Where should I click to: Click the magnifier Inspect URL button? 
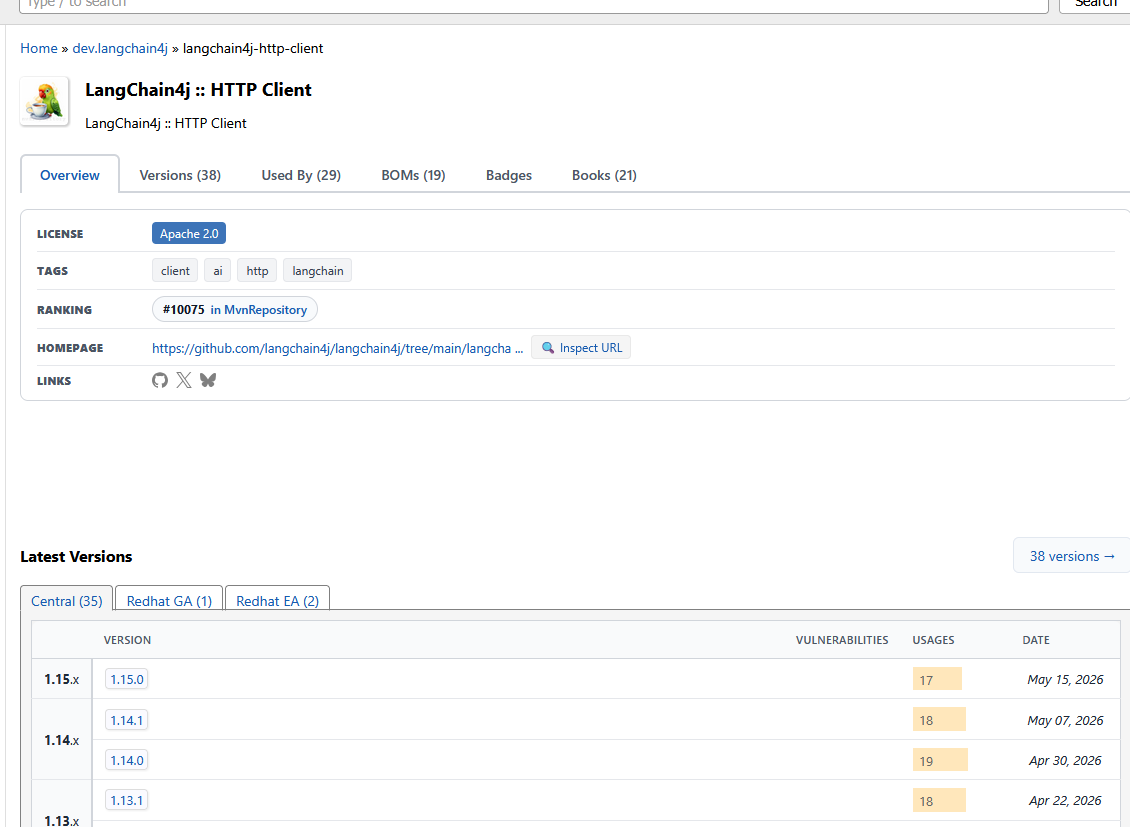[581, 348]
